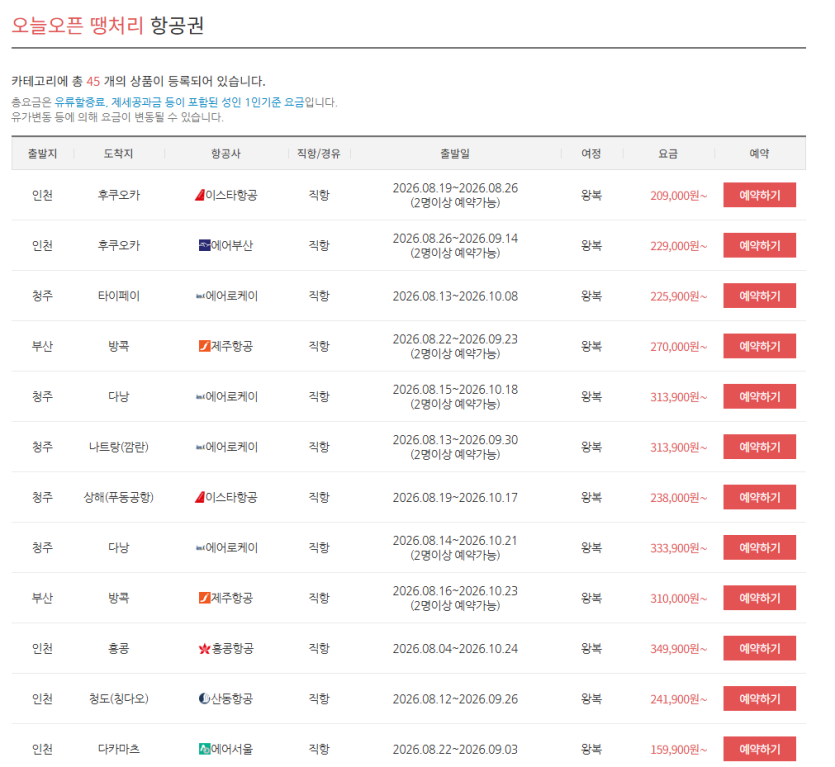Click the destination 홍콩
The image size is (835, 767).
118,648
